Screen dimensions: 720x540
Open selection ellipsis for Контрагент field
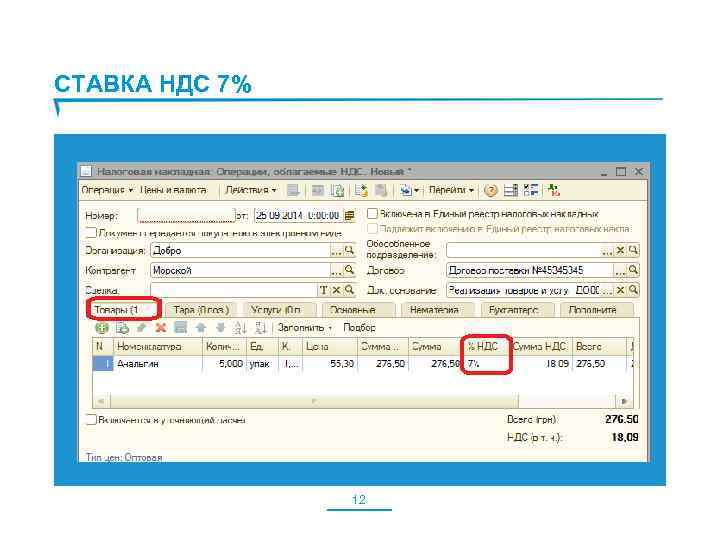point(336,270)
